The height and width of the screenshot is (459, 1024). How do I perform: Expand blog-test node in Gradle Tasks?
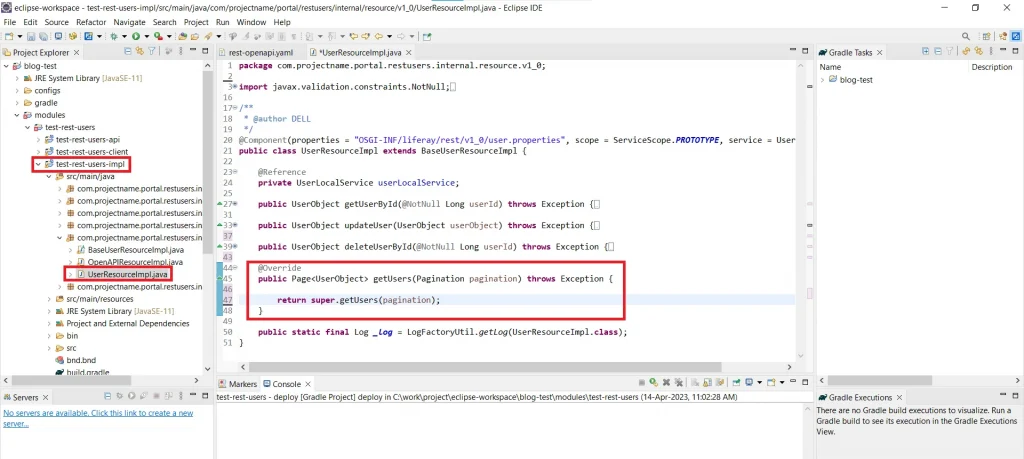tap(822, 80)
